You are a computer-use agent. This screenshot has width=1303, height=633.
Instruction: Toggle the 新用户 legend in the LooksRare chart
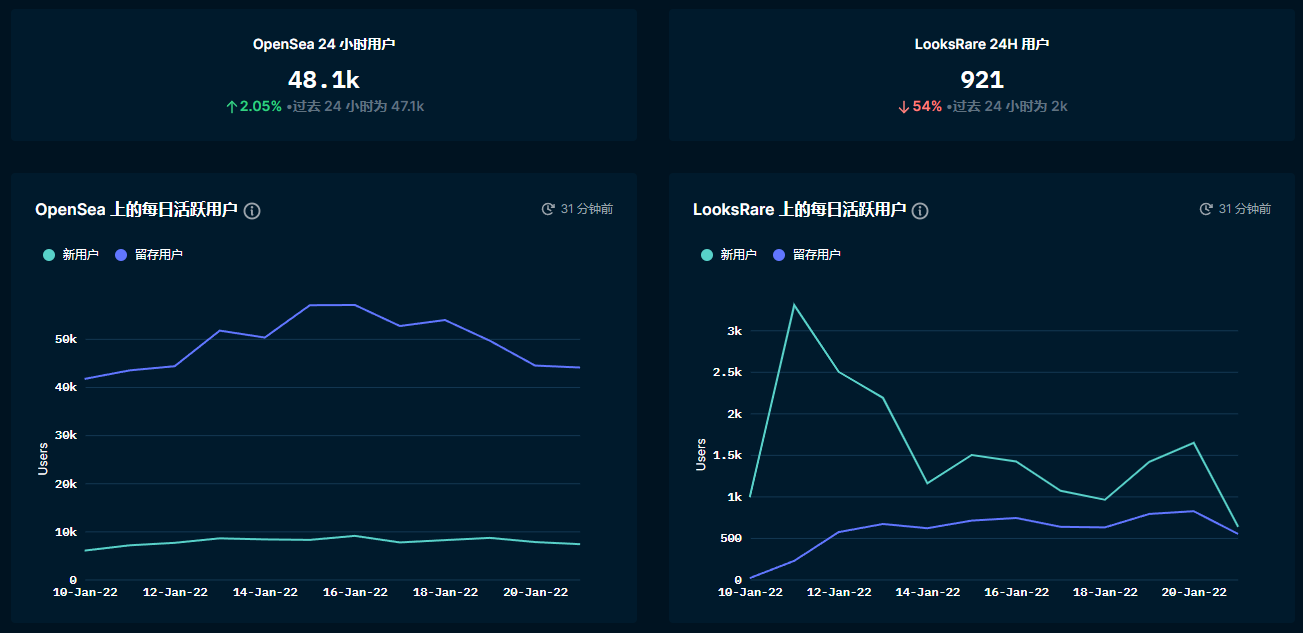pyautogui.click(x=729, y=255)
